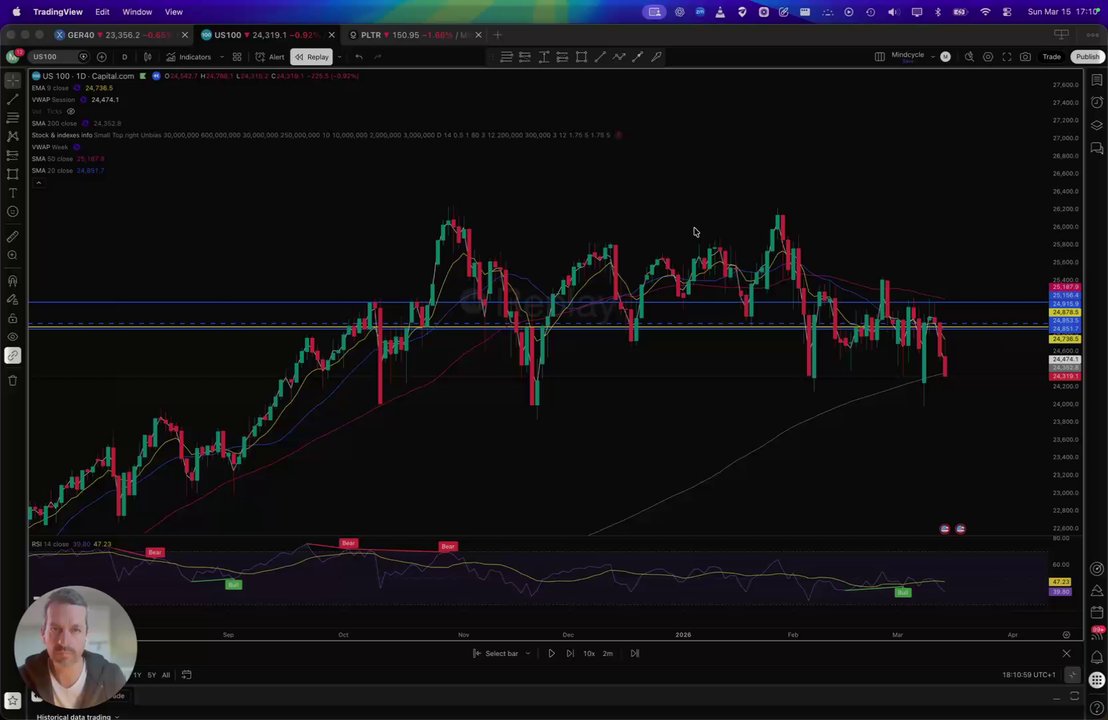This screenshot has height=720, width=1108.
Task: Show the hidden Vol Ticks indicator
Action: [x=71, y=112]
